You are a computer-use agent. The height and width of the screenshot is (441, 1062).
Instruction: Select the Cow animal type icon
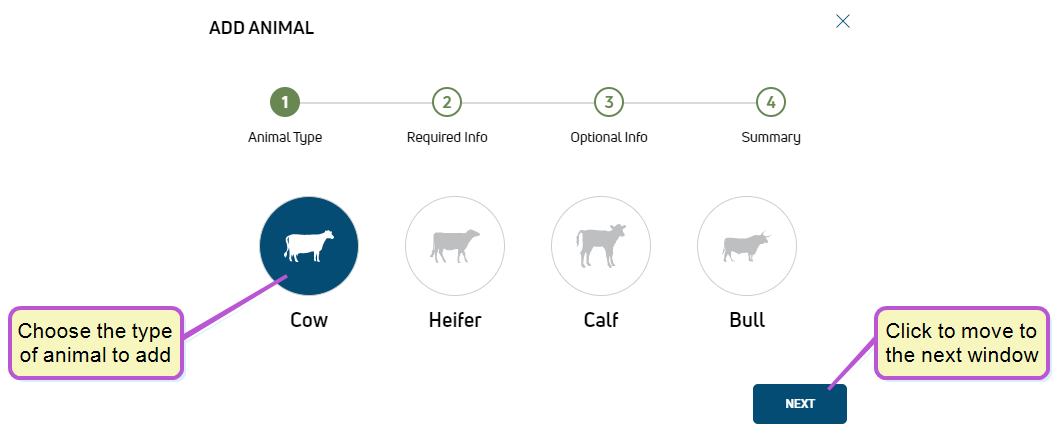coord(309,246)
